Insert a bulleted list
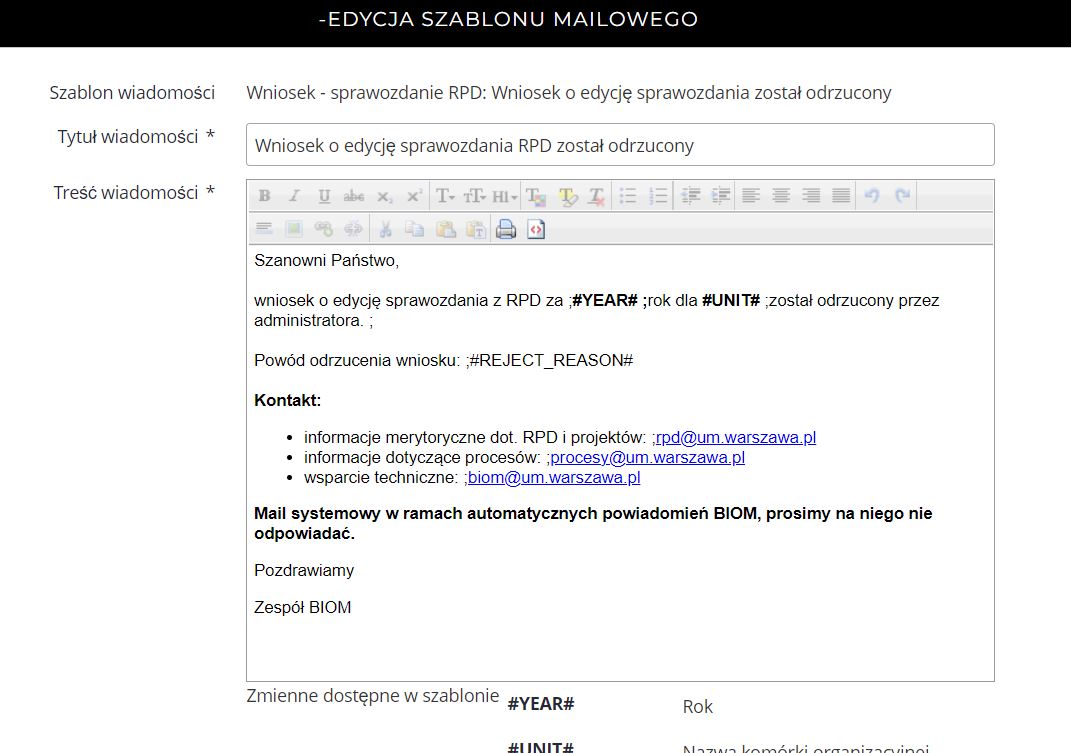The width and height of the screenshot is (1071, 753). coord(628,196)
